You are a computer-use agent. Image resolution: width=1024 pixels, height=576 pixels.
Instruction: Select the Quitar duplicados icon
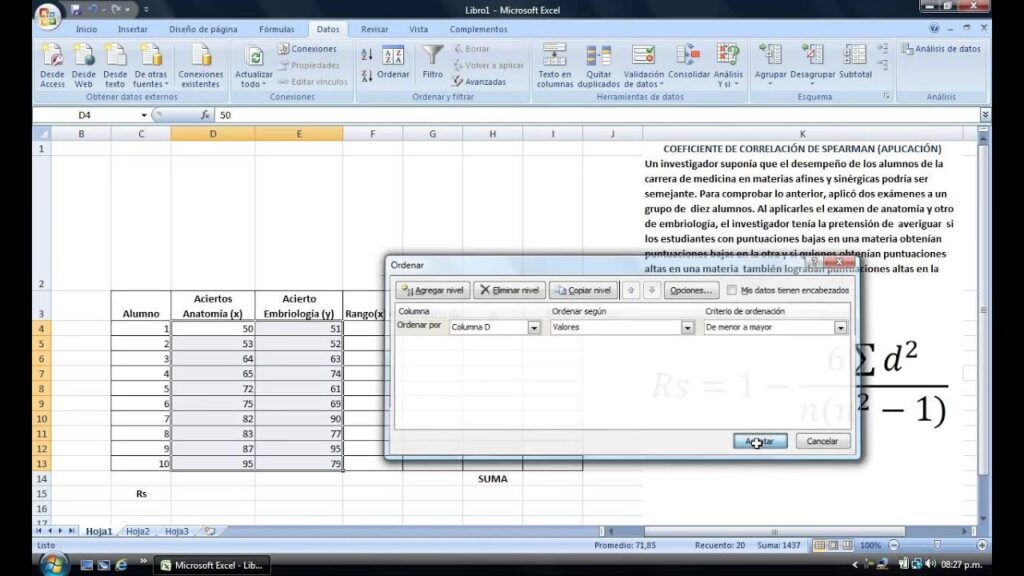(598, 56)
